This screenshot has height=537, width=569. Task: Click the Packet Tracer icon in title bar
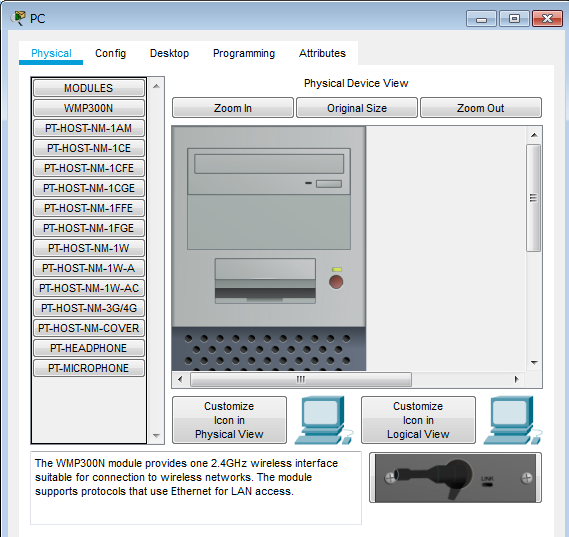tap(18, 18)
